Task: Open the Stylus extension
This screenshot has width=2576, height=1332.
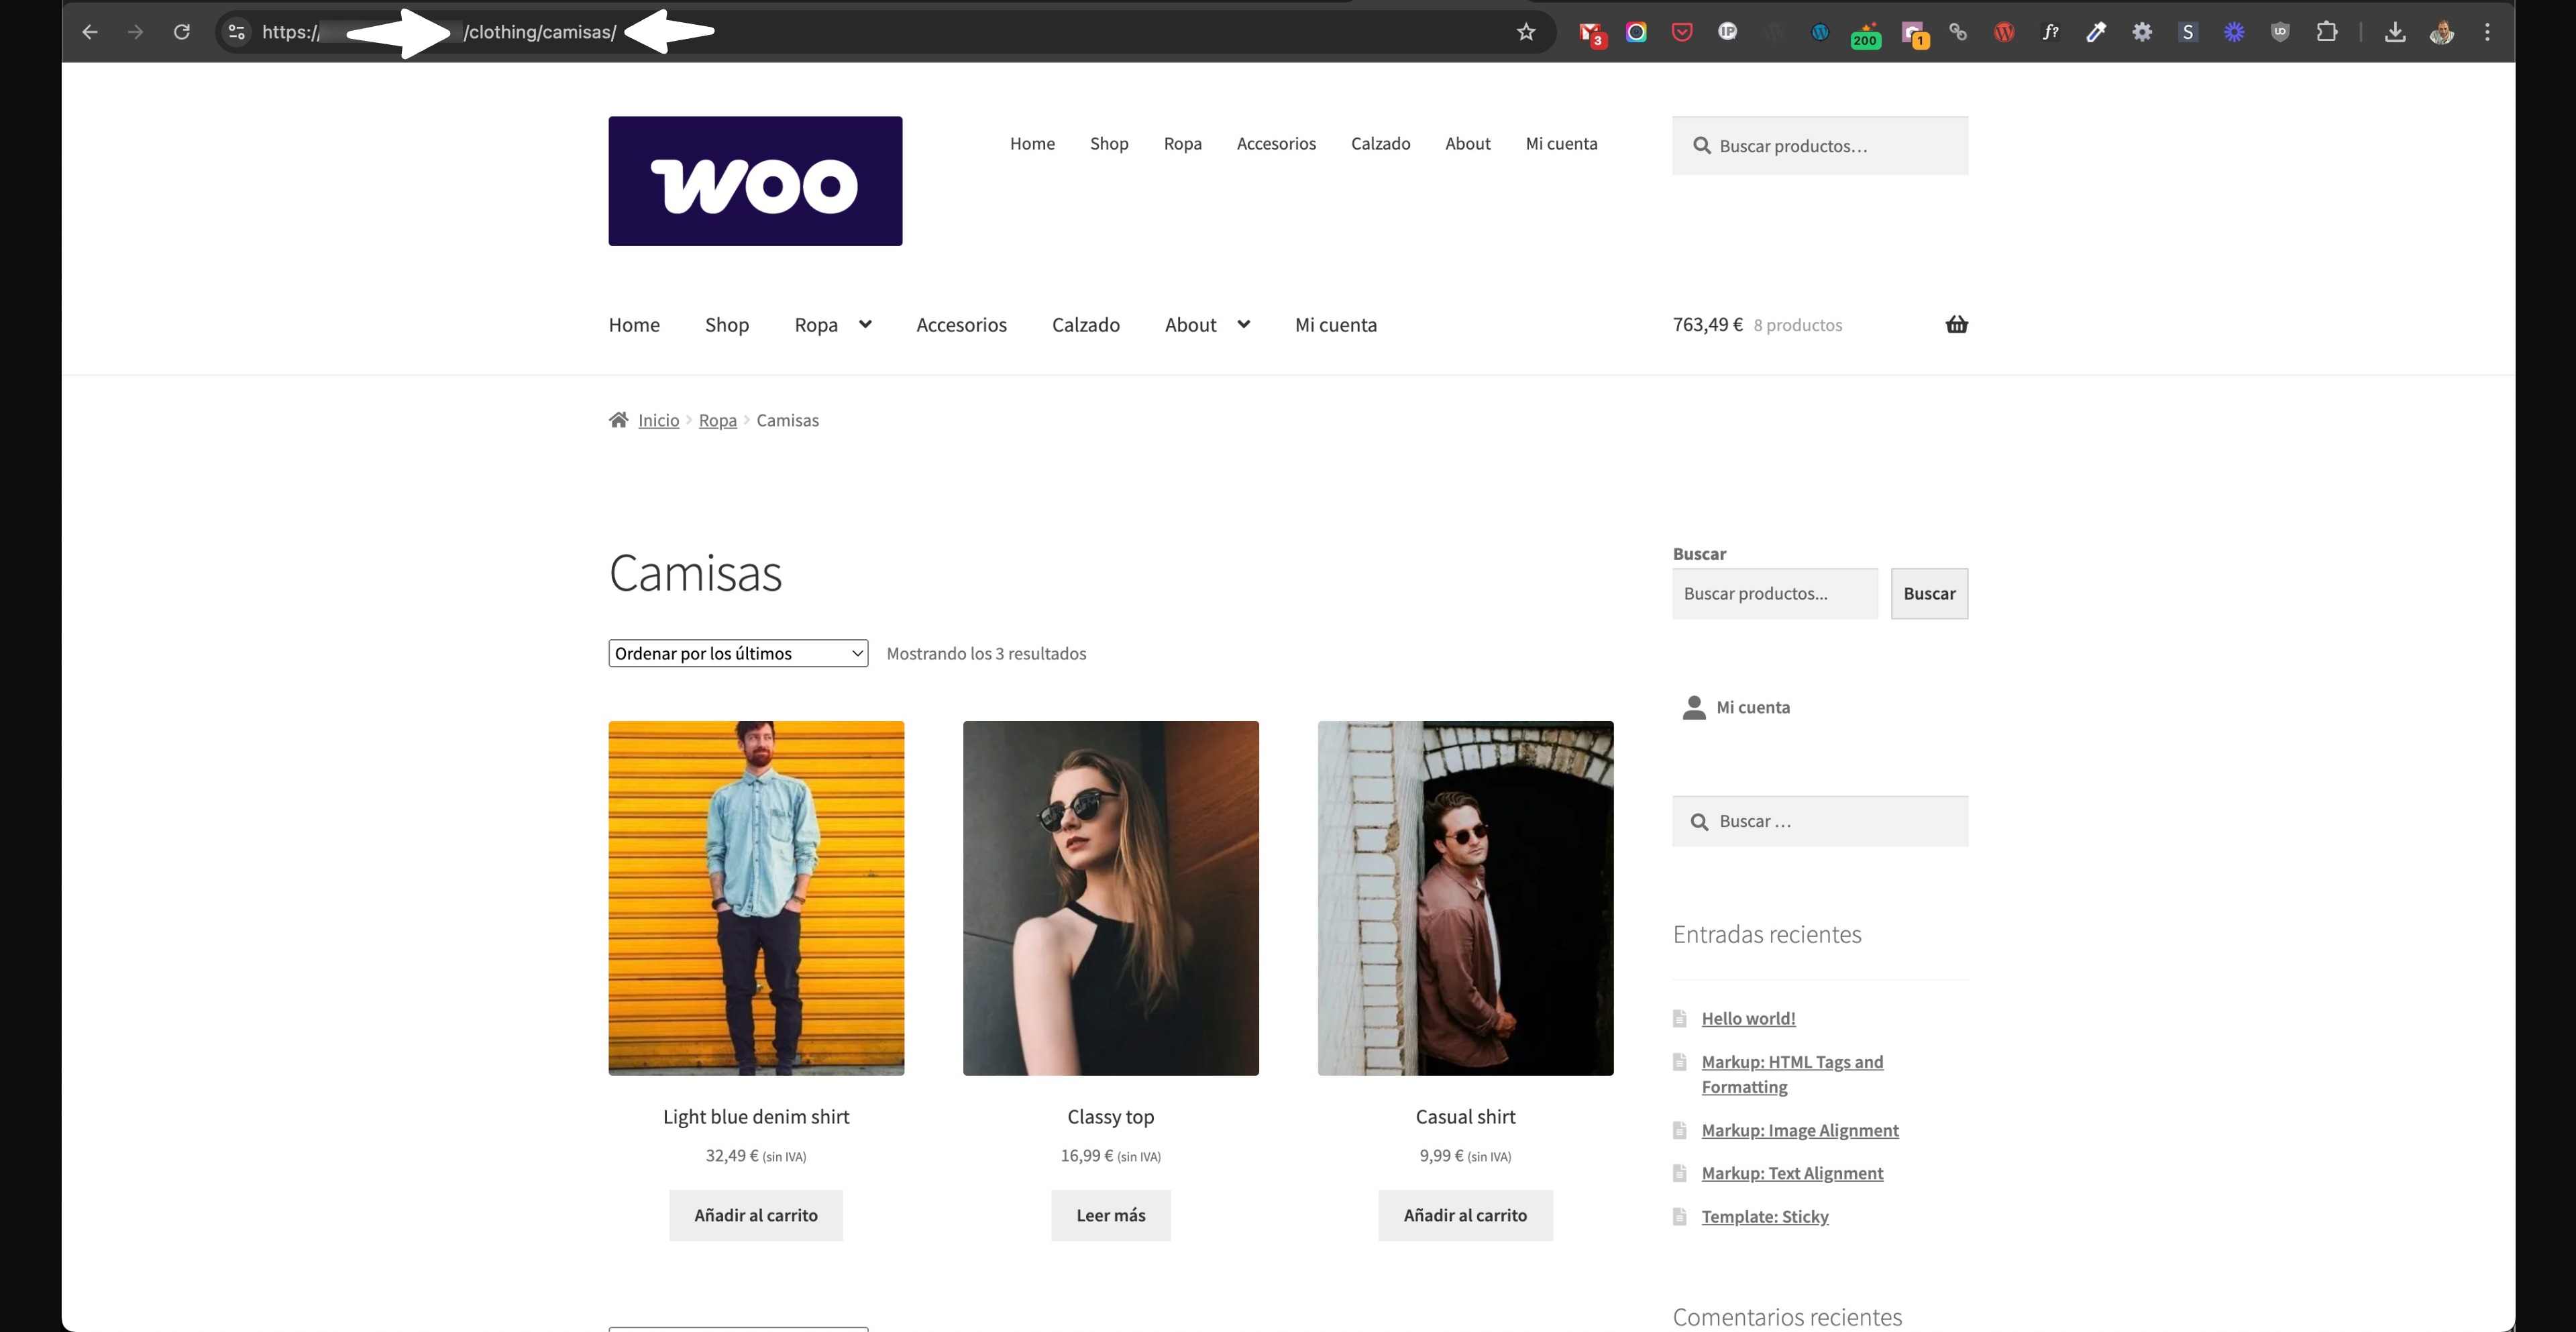Action: click(2187, 31)
